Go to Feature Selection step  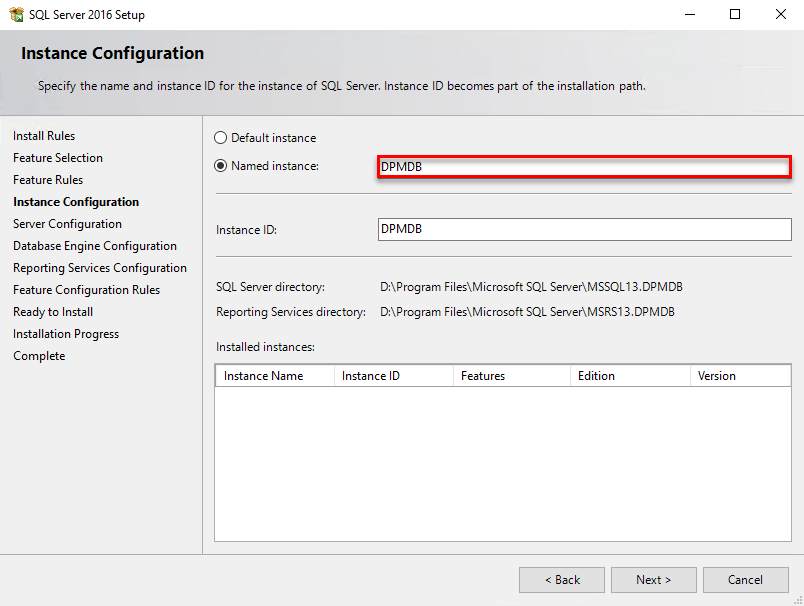pos(58,158)
